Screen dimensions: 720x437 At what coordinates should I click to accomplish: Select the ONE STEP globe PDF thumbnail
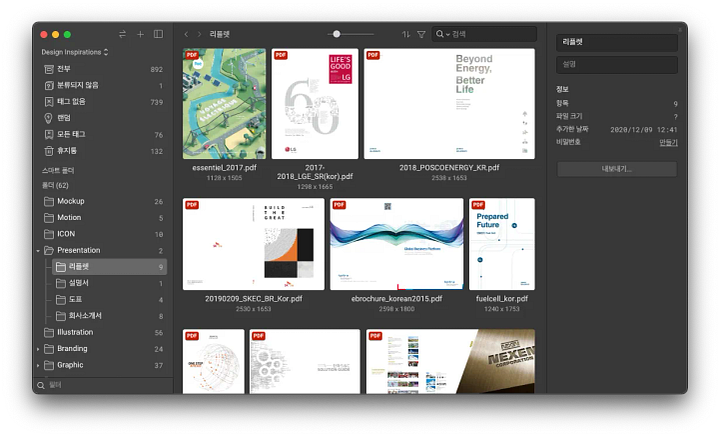point(214,361)
